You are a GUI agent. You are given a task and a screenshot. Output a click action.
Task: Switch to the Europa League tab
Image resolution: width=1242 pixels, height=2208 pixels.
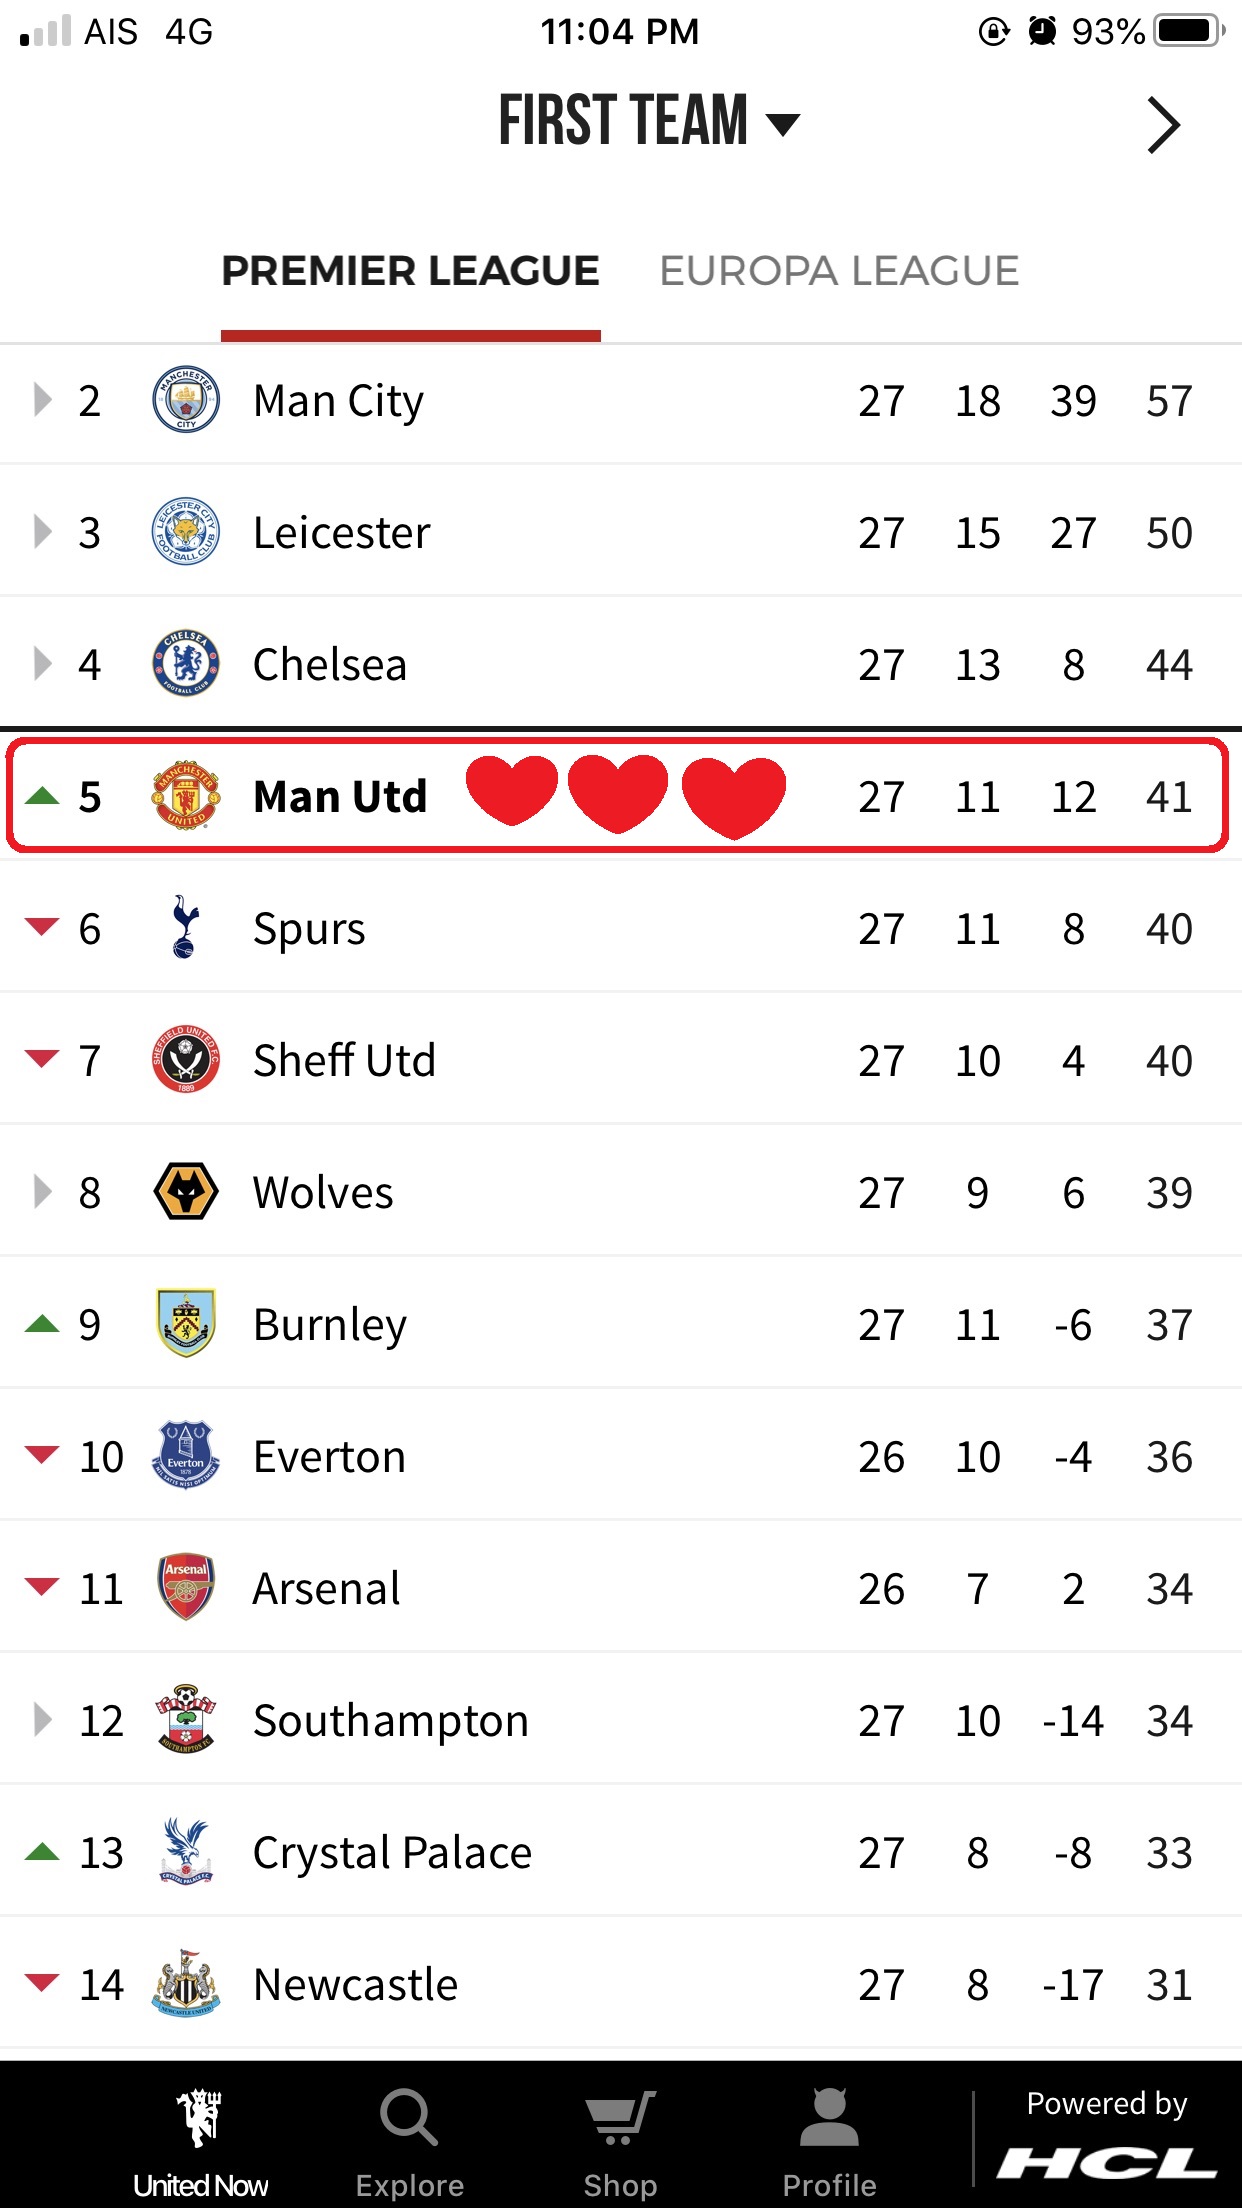pos(839,271)
